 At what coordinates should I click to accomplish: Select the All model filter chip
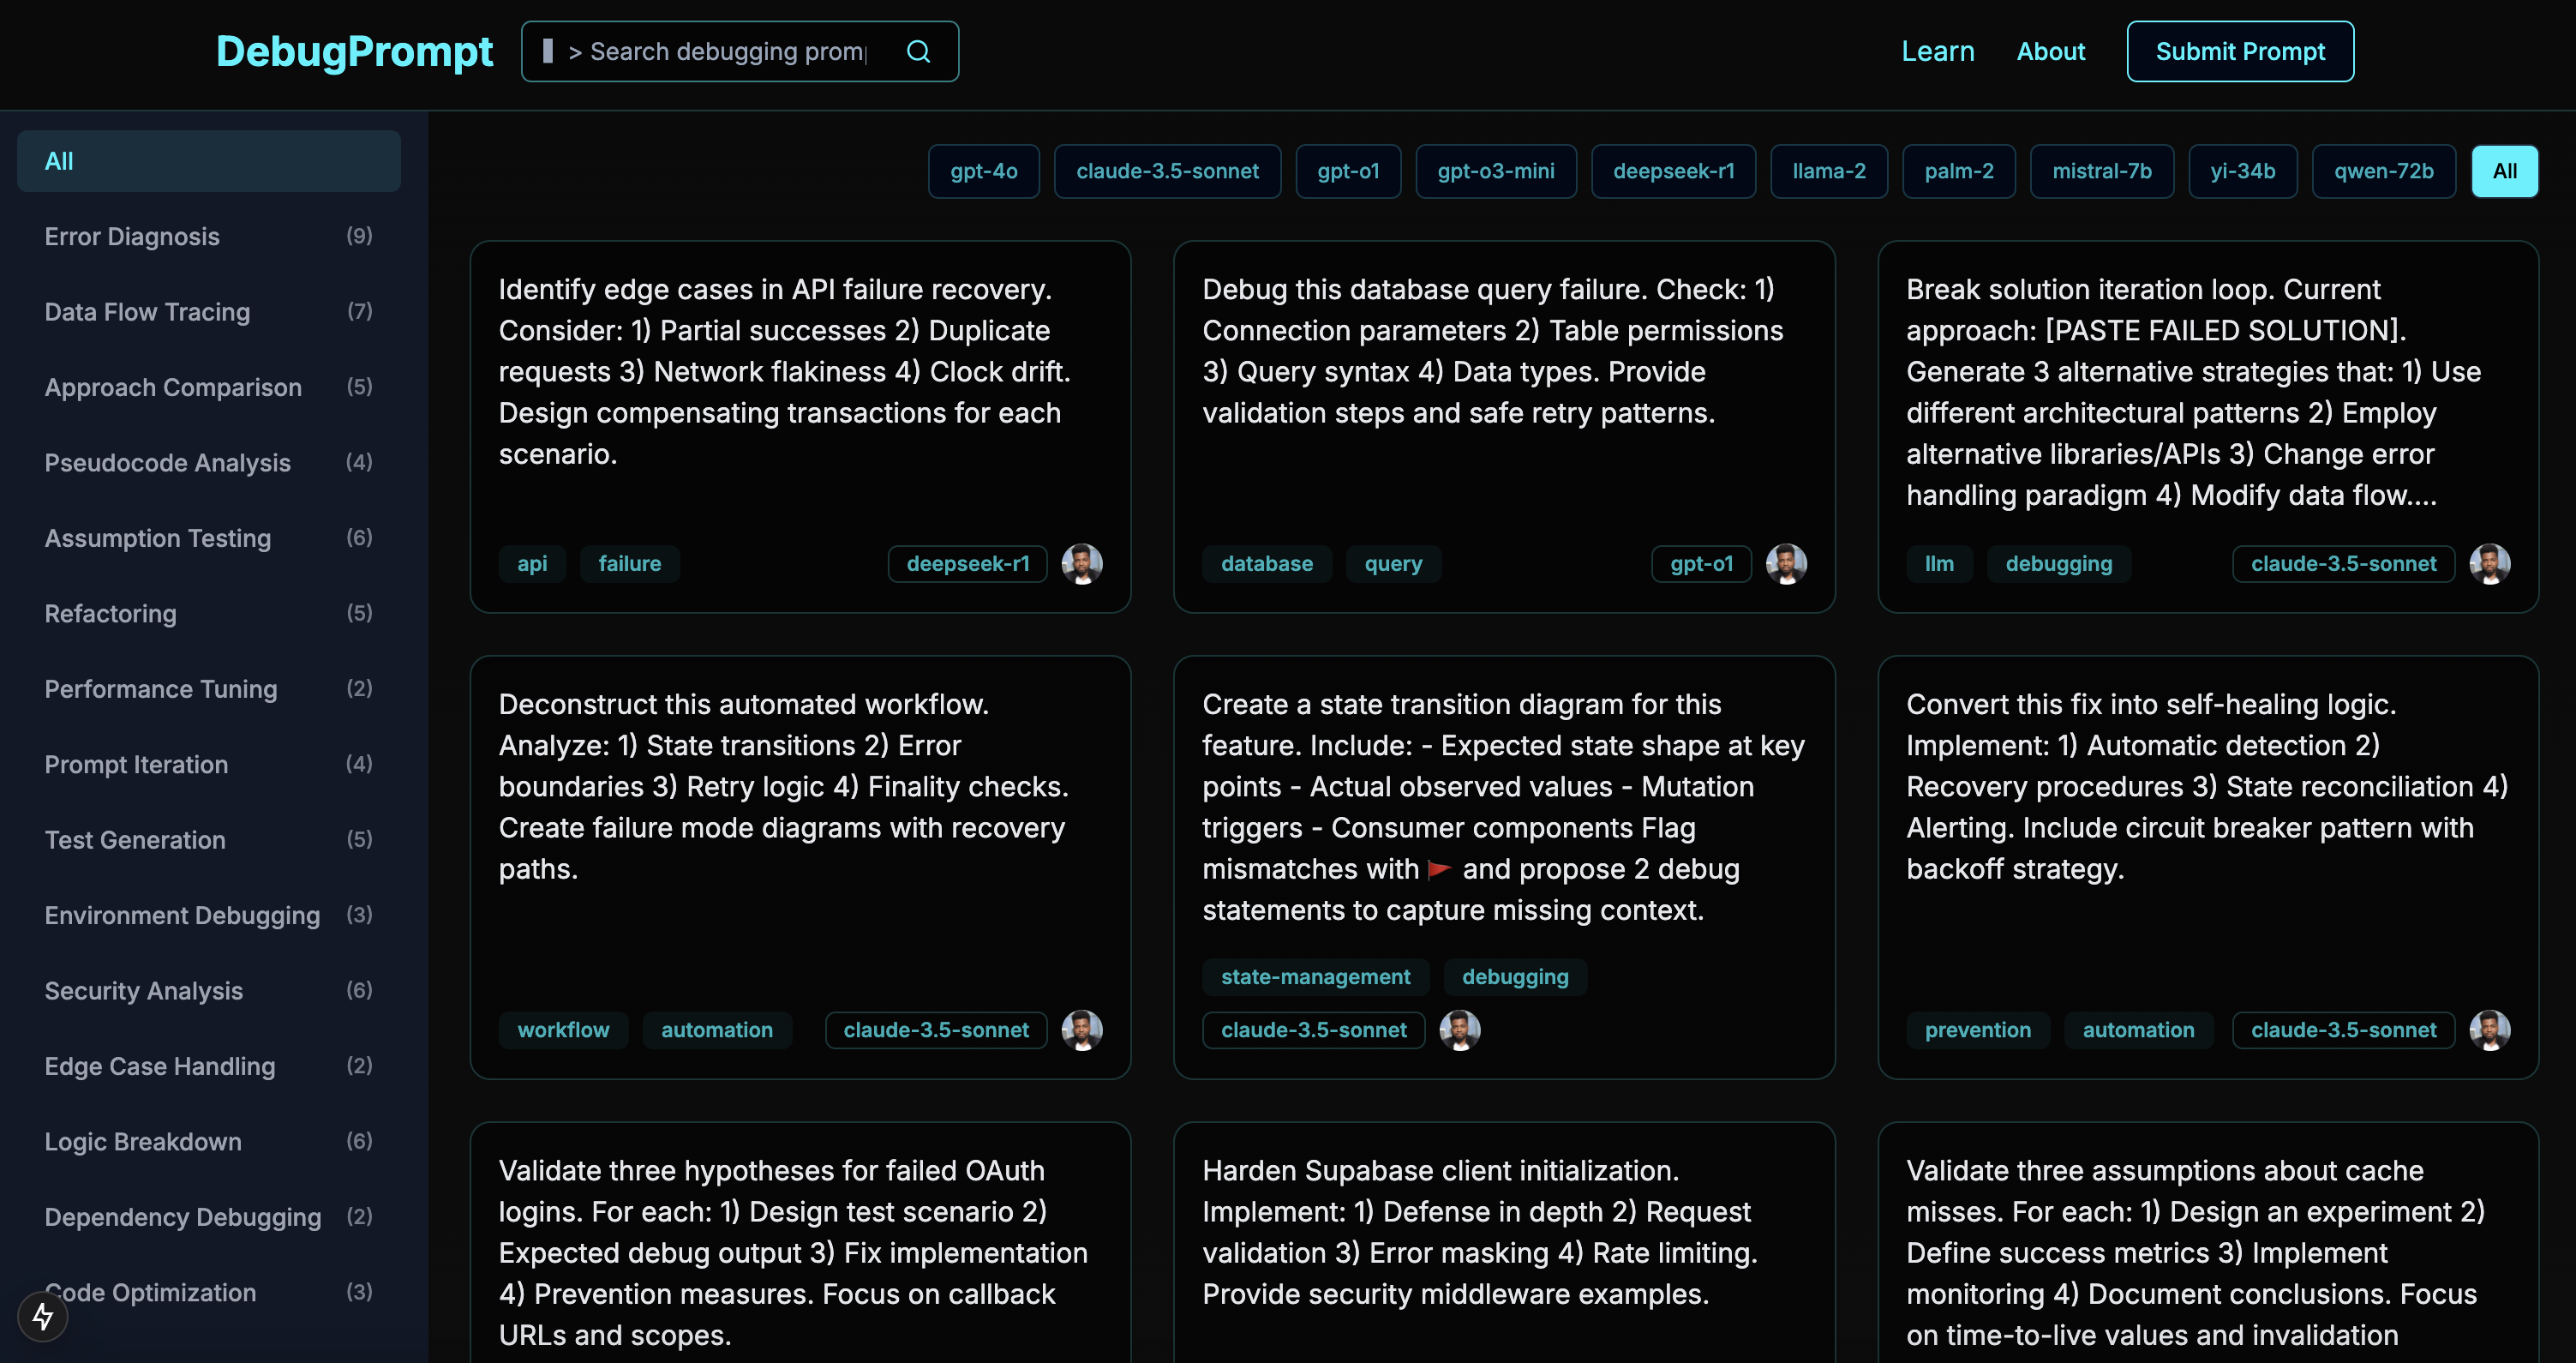(x=2505, y=171)
